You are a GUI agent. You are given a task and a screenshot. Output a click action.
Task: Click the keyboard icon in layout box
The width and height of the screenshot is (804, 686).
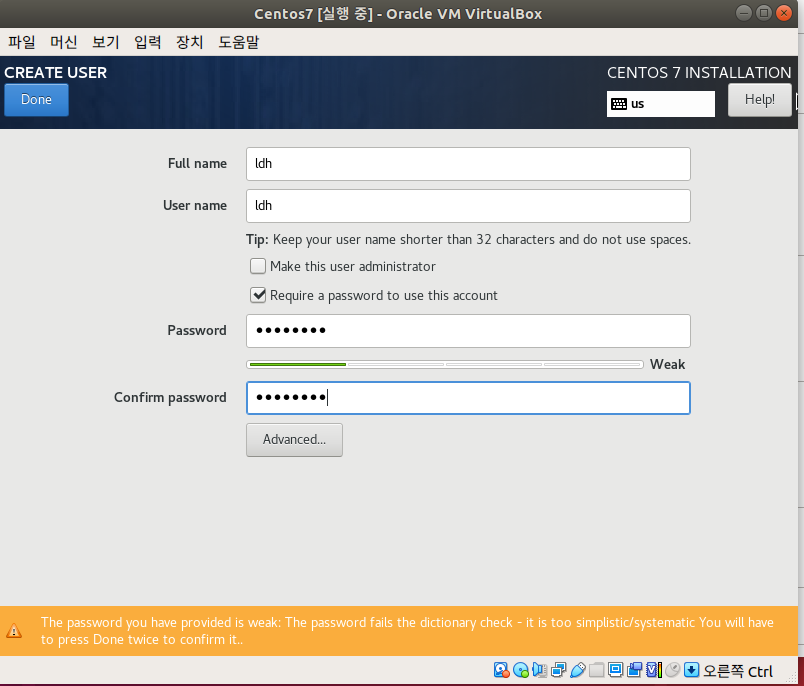coord(619,104)
